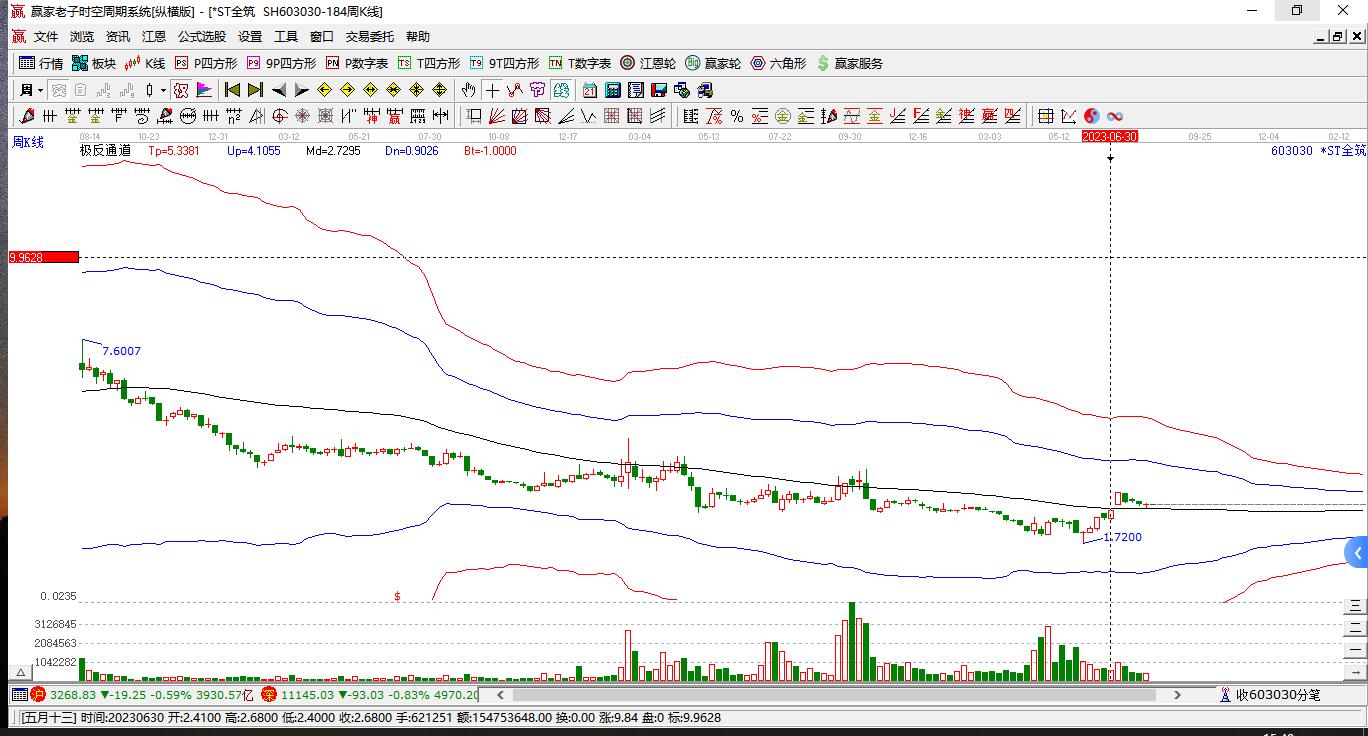The width and height of the screenshot is (1368, 736).
Task: Switch to the K线 chart view
Action: [x=144, y=63]
